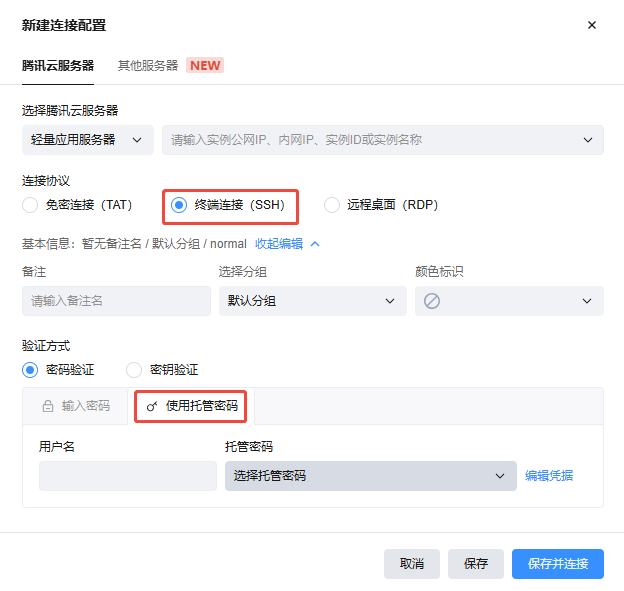Collapse basic info with the 收起编辑 chevron

[315, 243]
